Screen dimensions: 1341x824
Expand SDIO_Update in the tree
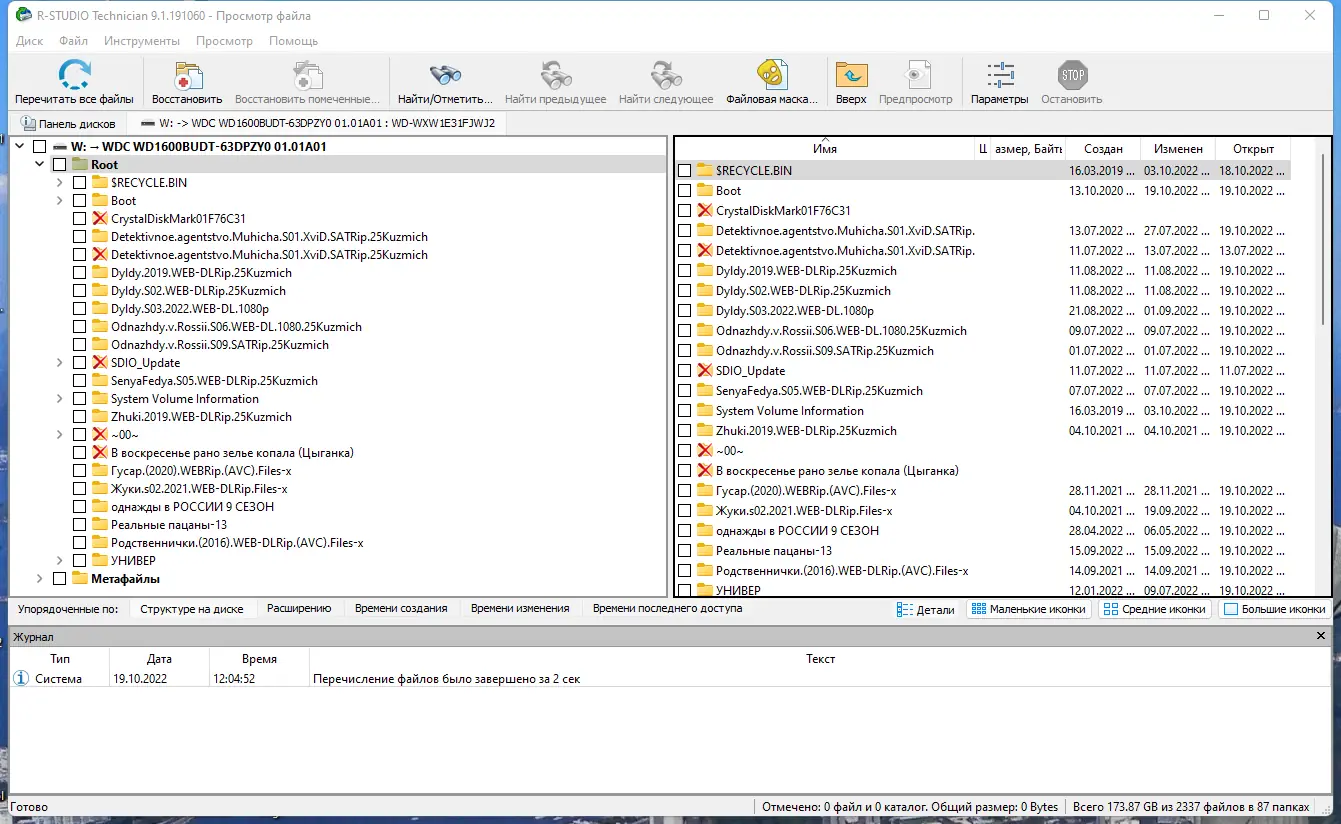click(x=60, y=363)
